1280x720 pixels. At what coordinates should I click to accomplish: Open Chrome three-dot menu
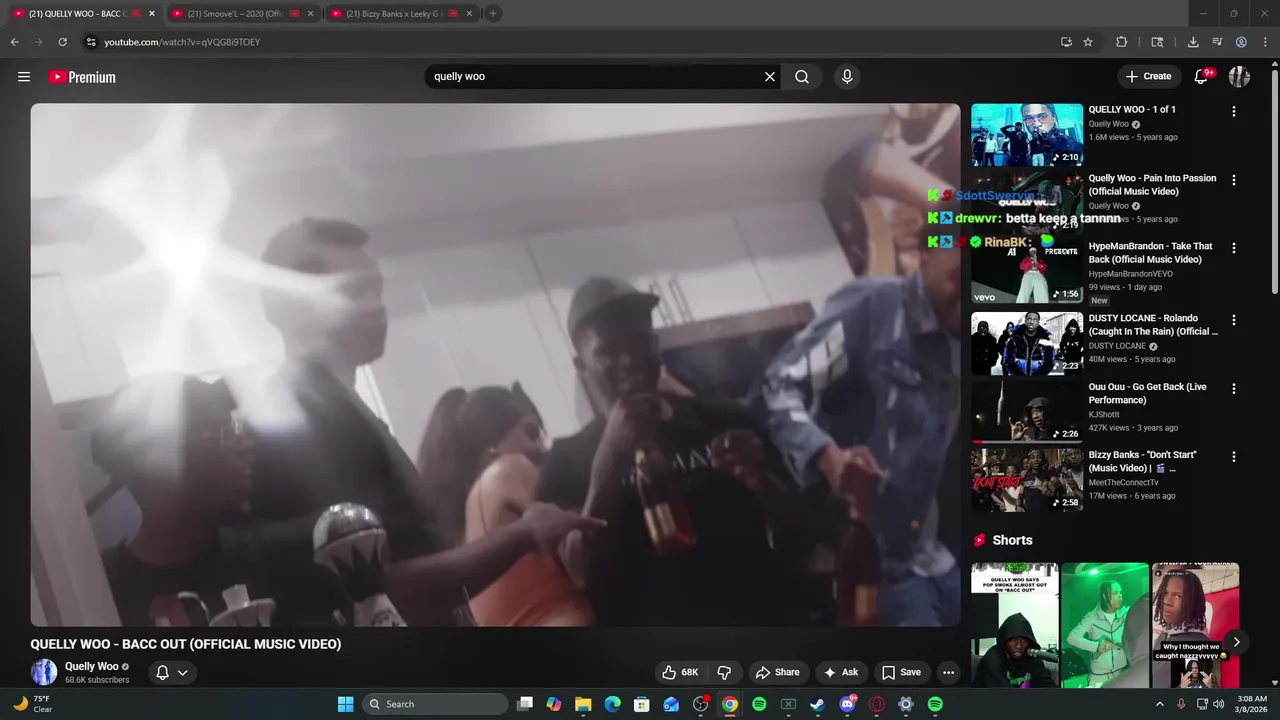coord(1265,42)
